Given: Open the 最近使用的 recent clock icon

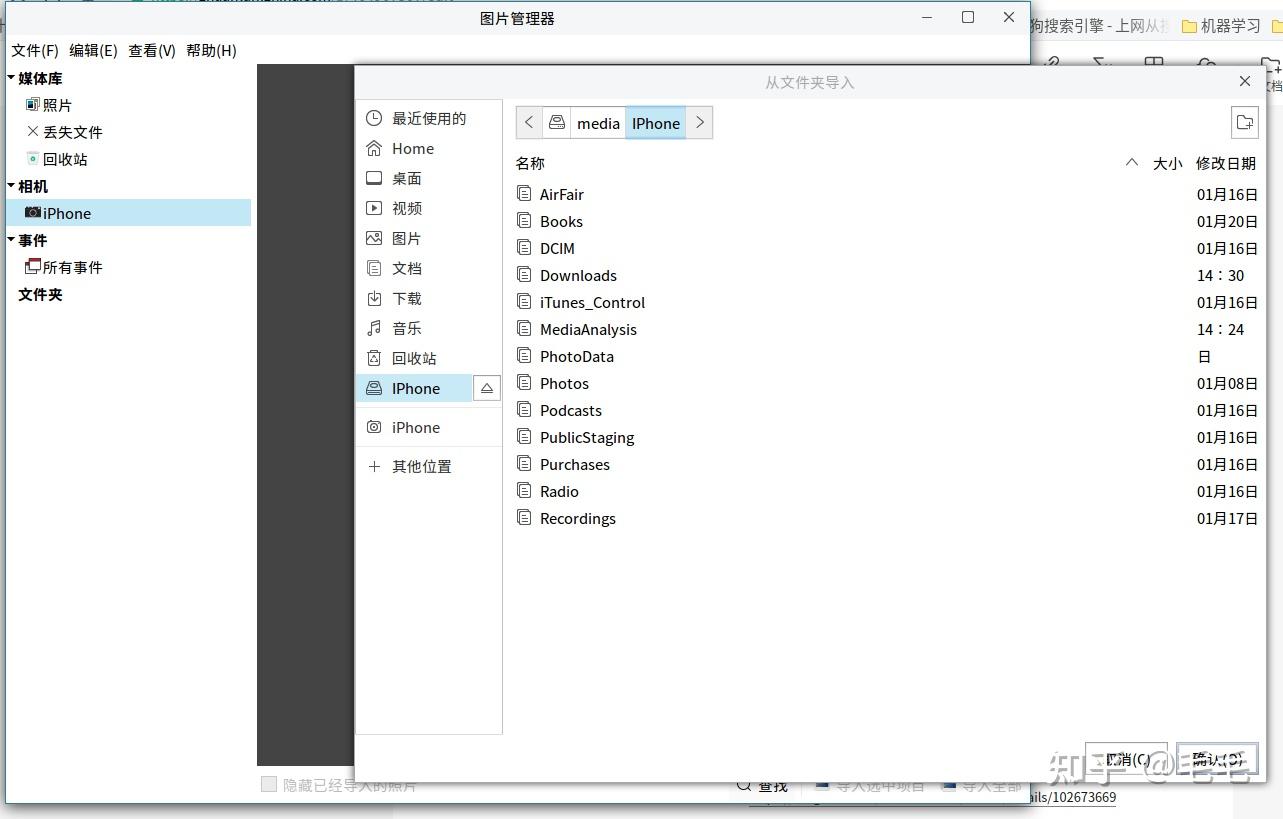Looking at the screenshot, I should click(374, 118).
